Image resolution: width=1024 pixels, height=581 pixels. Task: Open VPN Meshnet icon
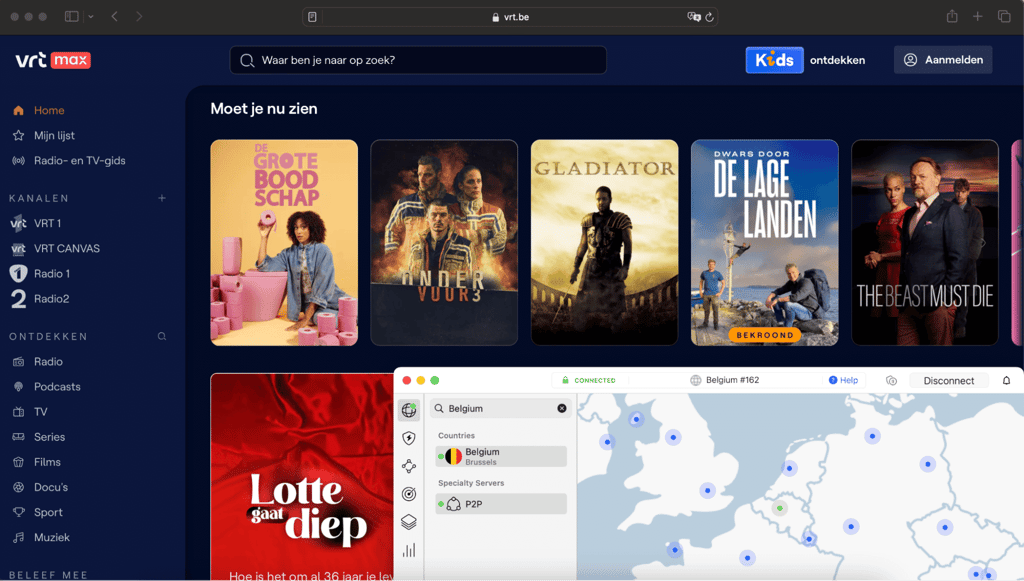tap(409, 466)
